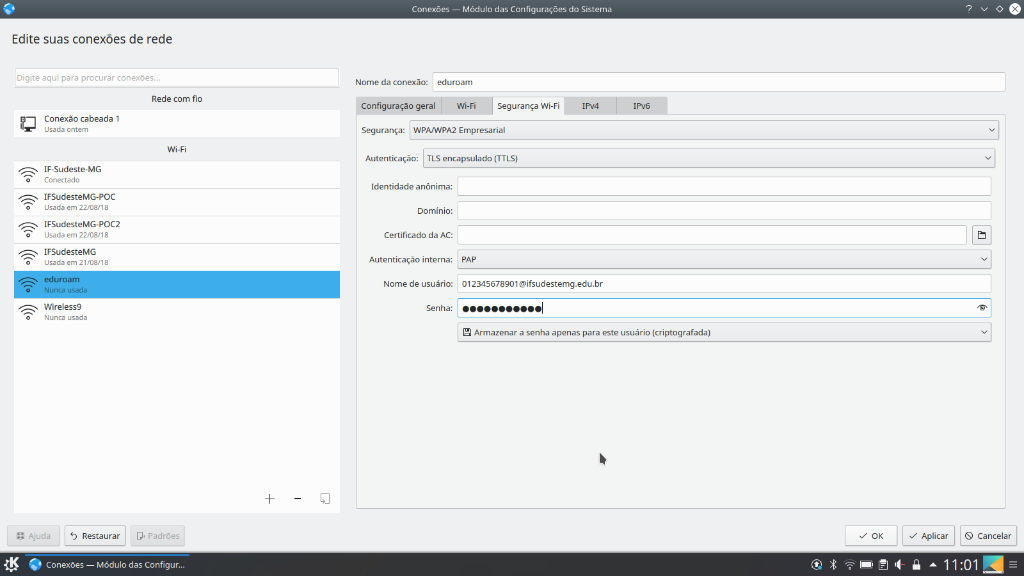
Task: Click the add new connection plus icon
Action: point(269,498)
